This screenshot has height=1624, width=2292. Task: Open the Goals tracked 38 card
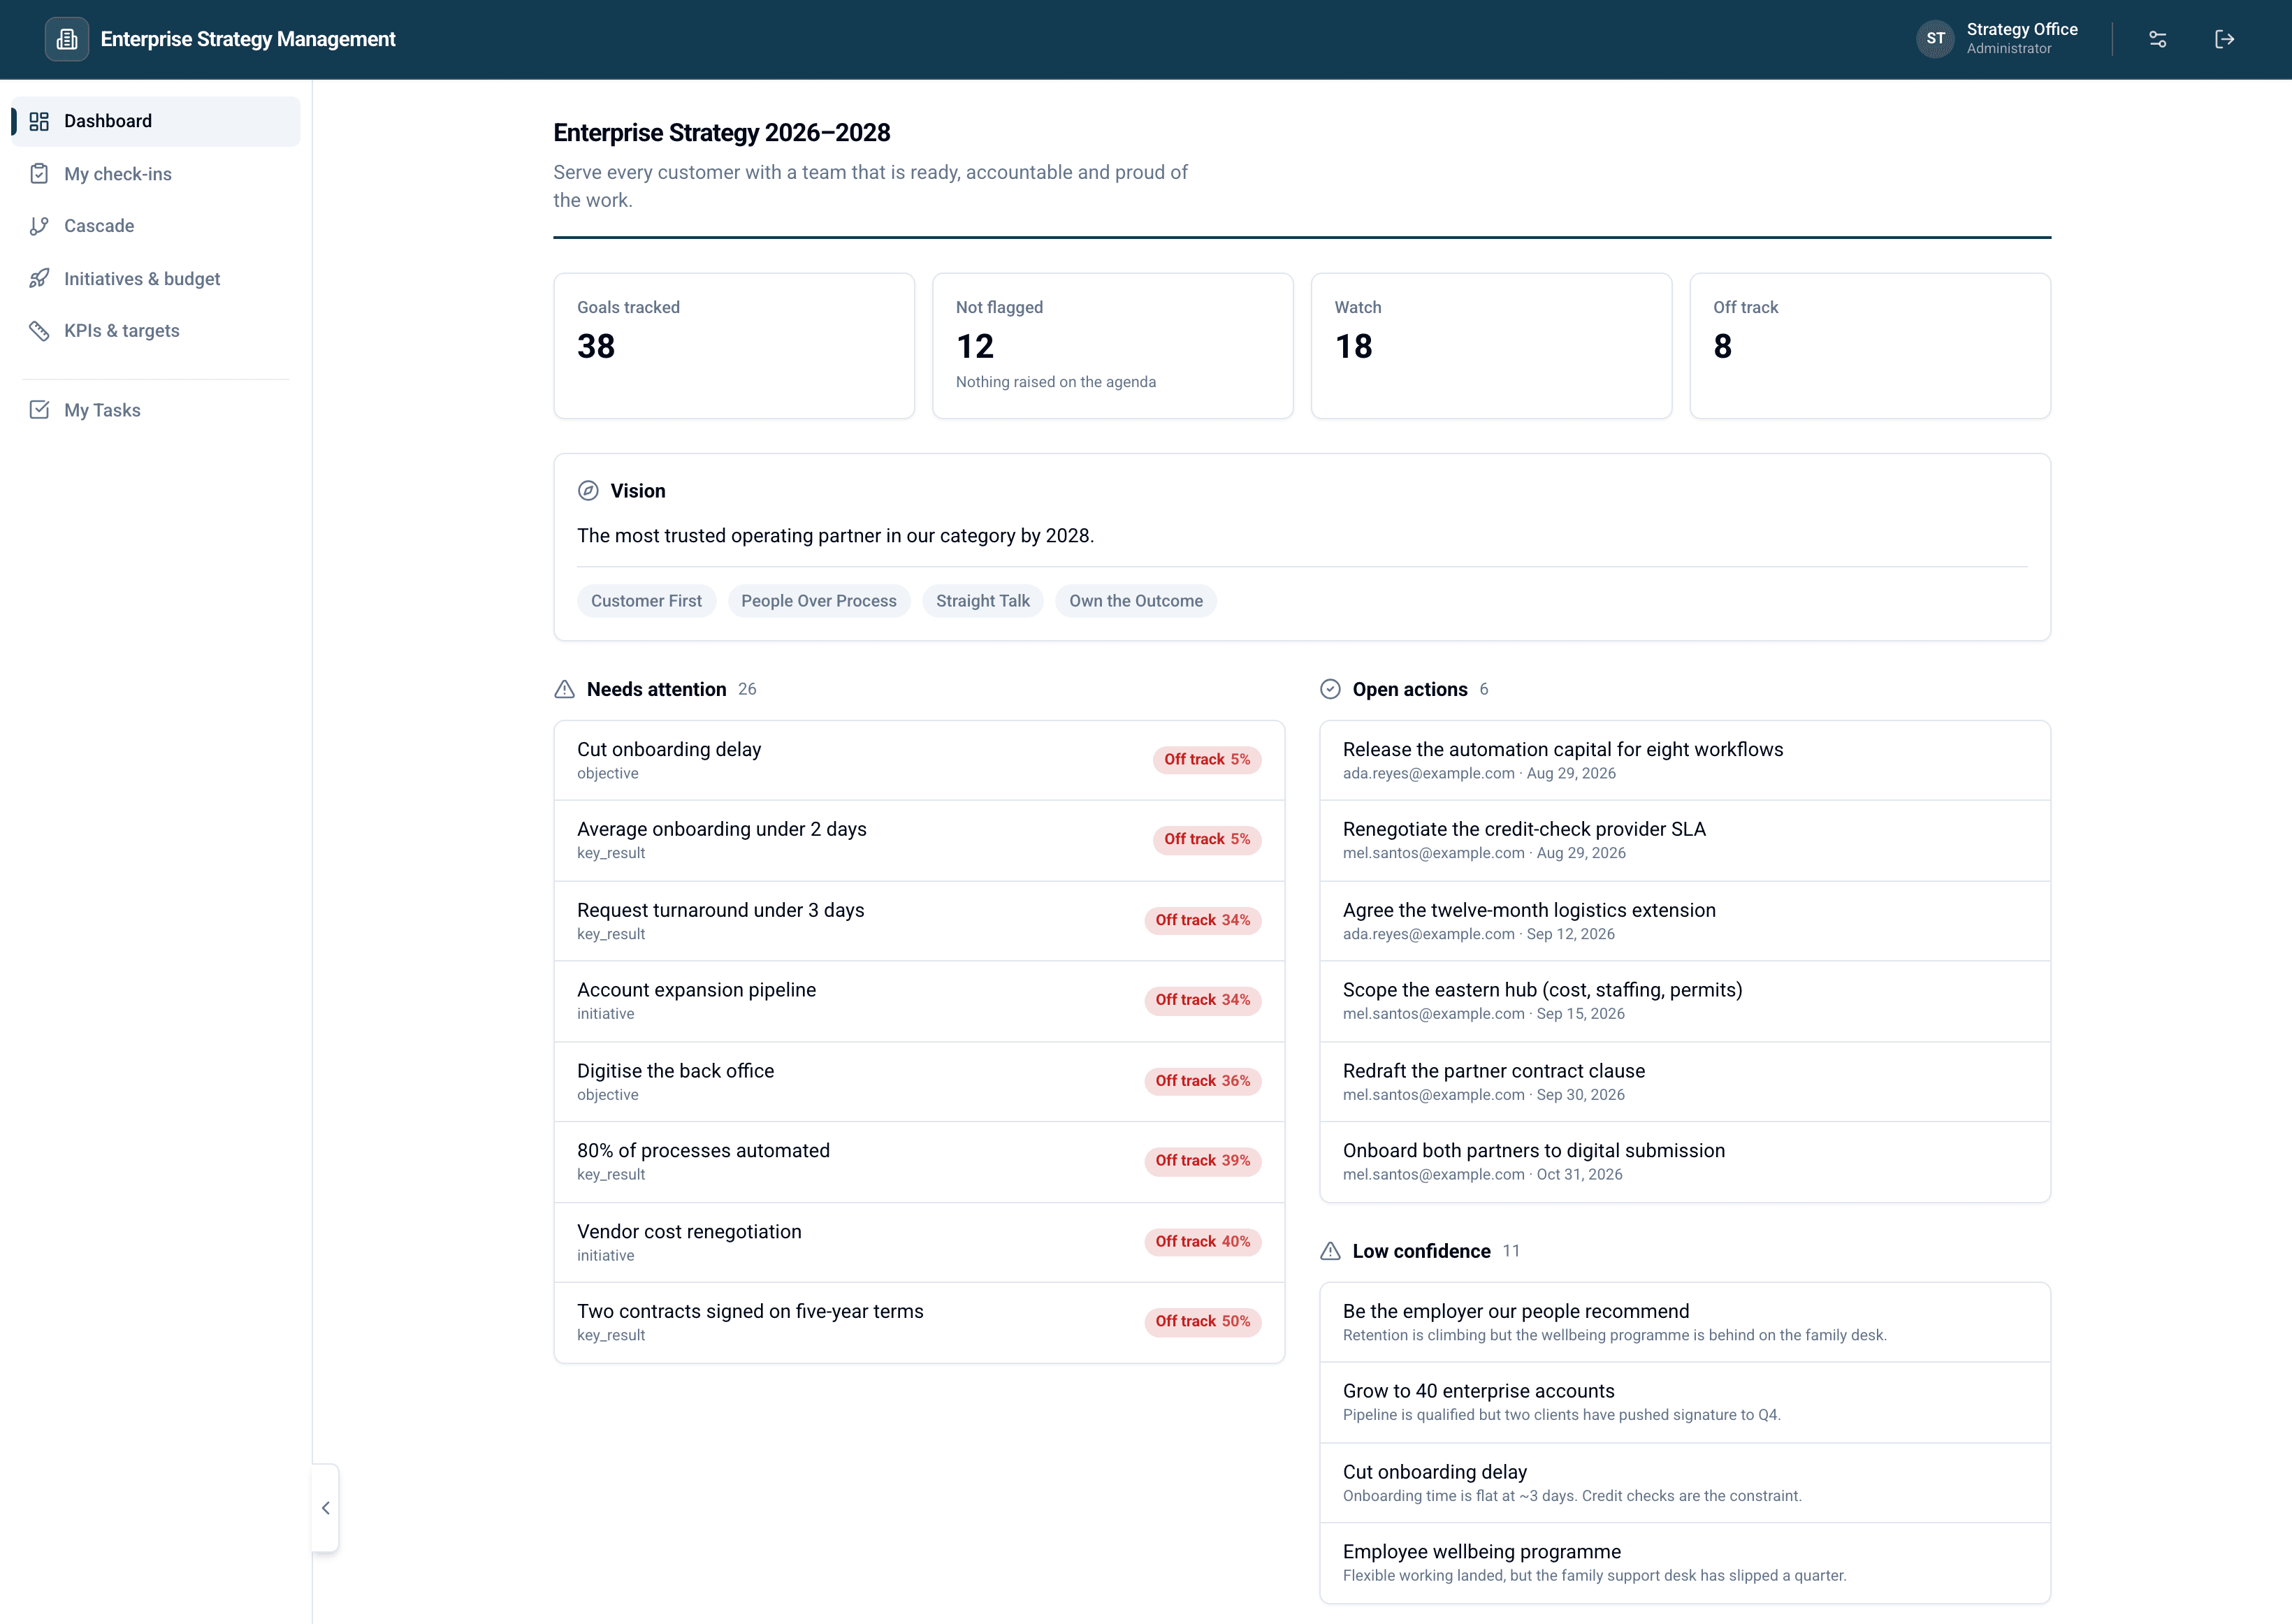click(x=734, y=346)
